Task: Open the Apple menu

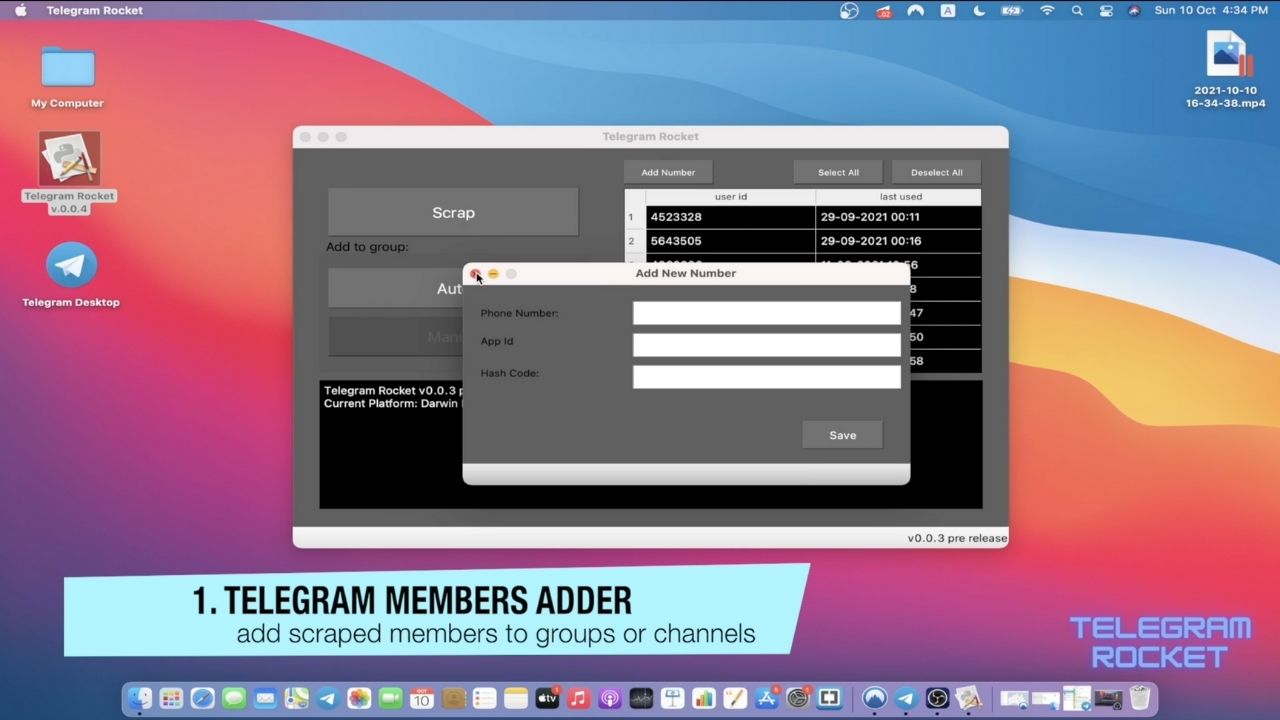Action: pyautogui.click(x=20, y=10)
